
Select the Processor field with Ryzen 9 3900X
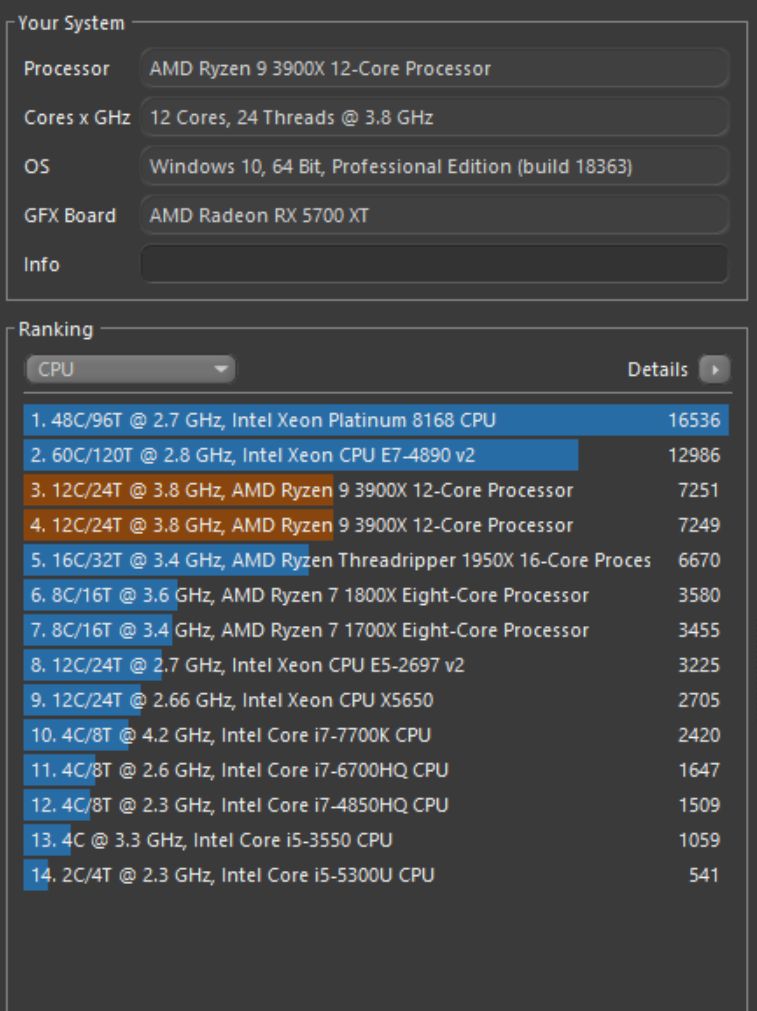435,68
